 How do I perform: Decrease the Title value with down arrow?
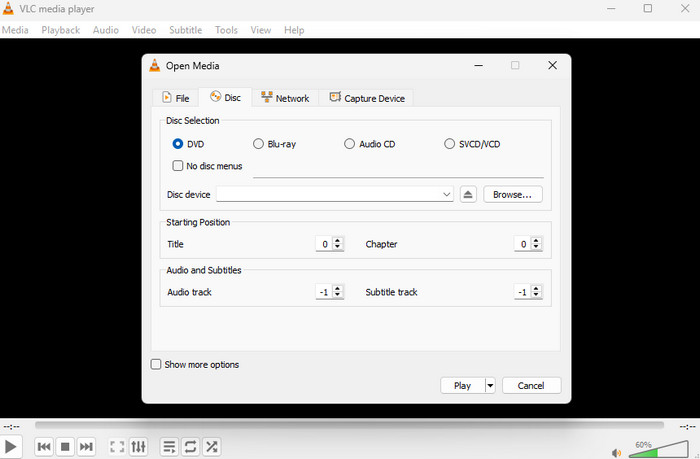(x=338, y=247)
